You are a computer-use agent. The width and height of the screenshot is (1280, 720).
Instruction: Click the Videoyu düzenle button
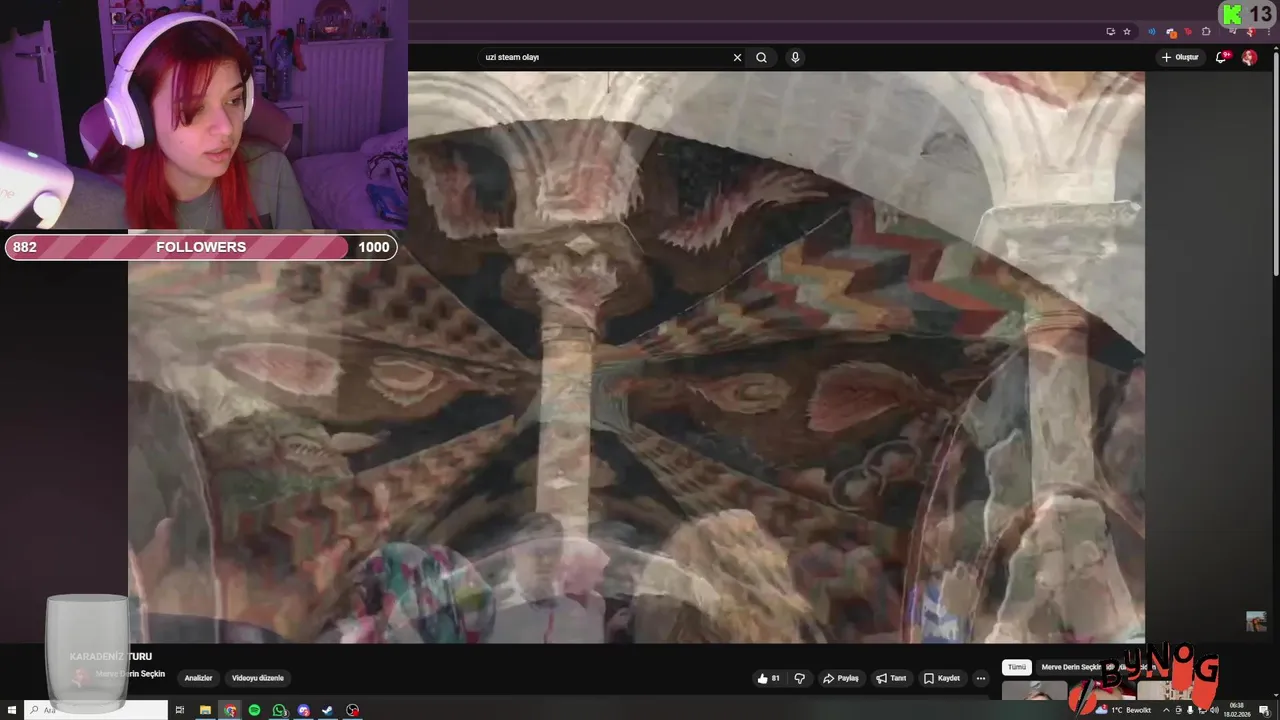[x=258, y=678]
